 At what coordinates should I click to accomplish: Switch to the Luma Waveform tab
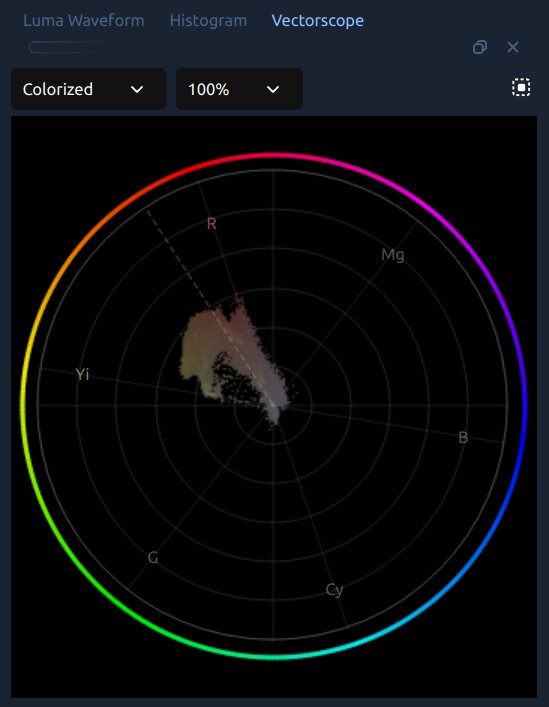click(x=84, y=20)
